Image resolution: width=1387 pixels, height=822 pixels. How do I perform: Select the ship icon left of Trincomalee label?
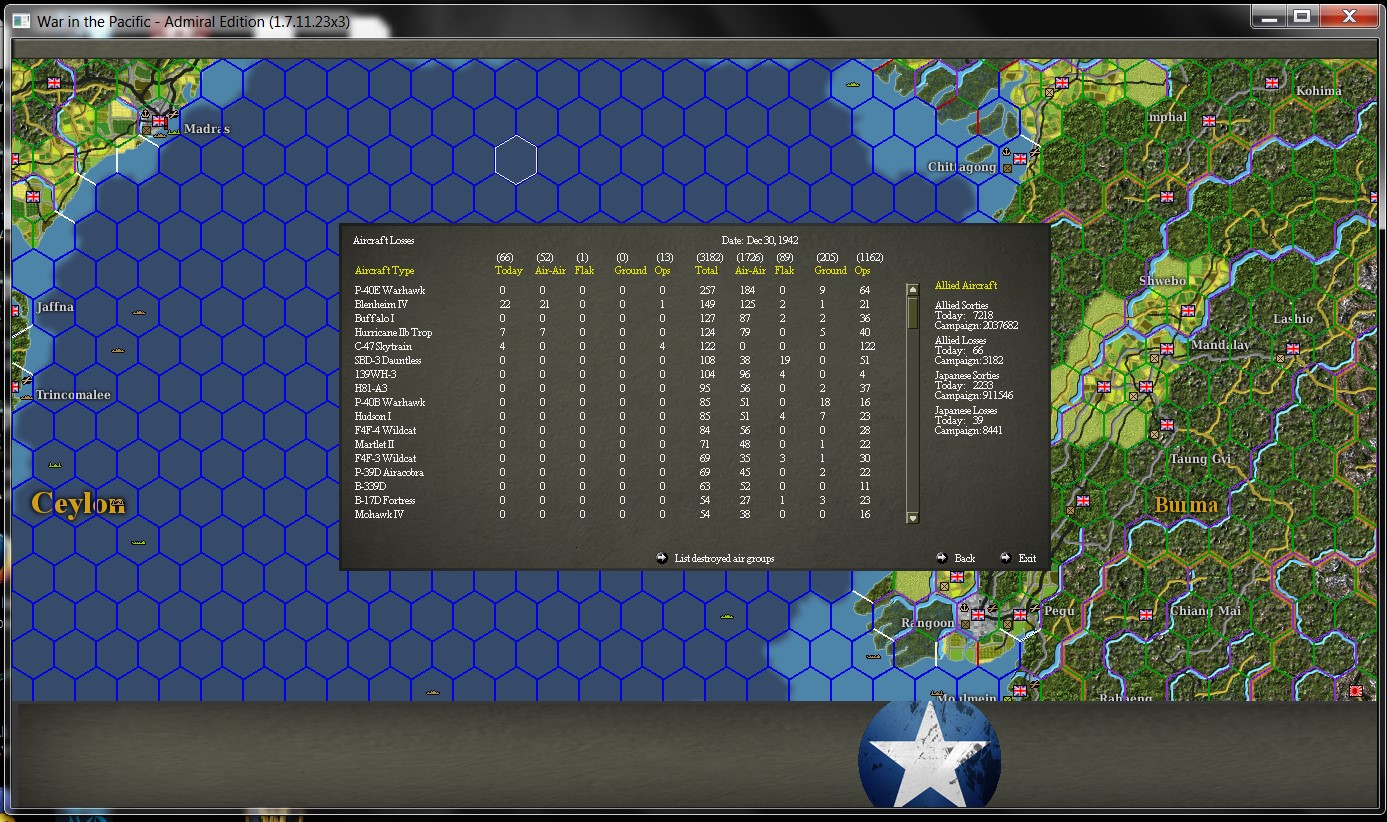click(26, 396)
